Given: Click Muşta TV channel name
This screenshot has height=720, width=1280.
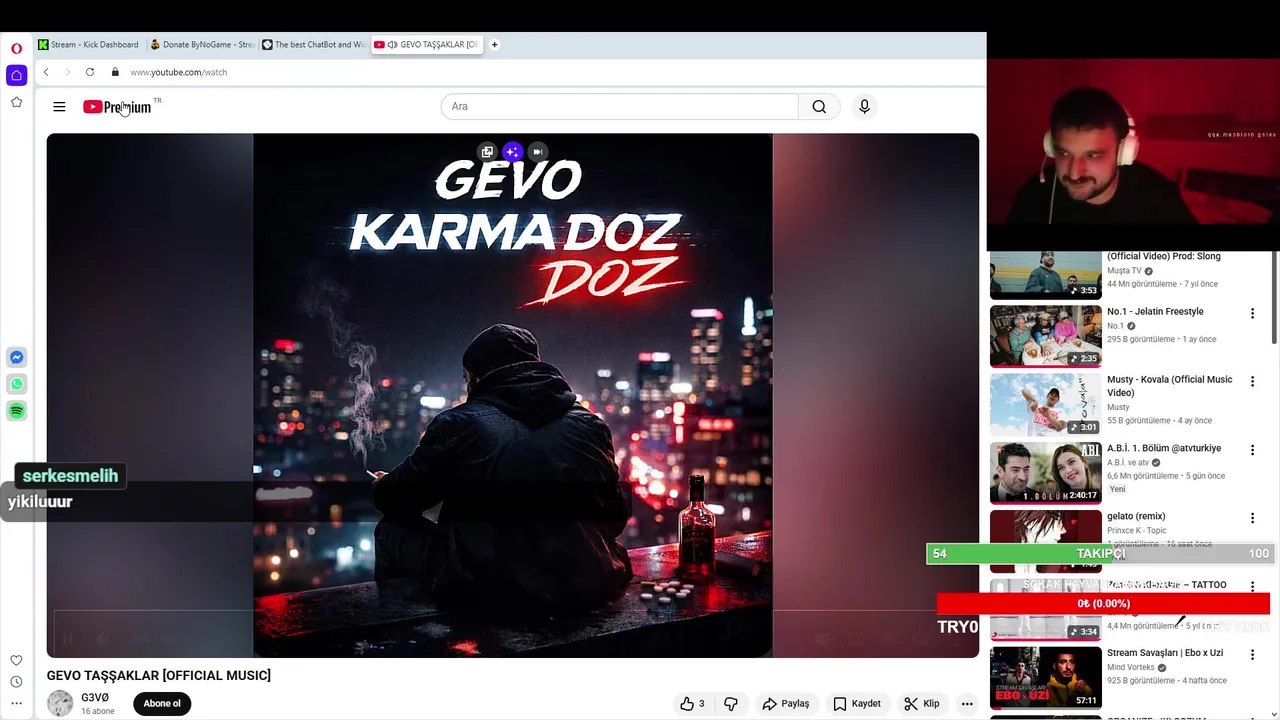Looking at the screenshot, I should tap(1124, 271).
